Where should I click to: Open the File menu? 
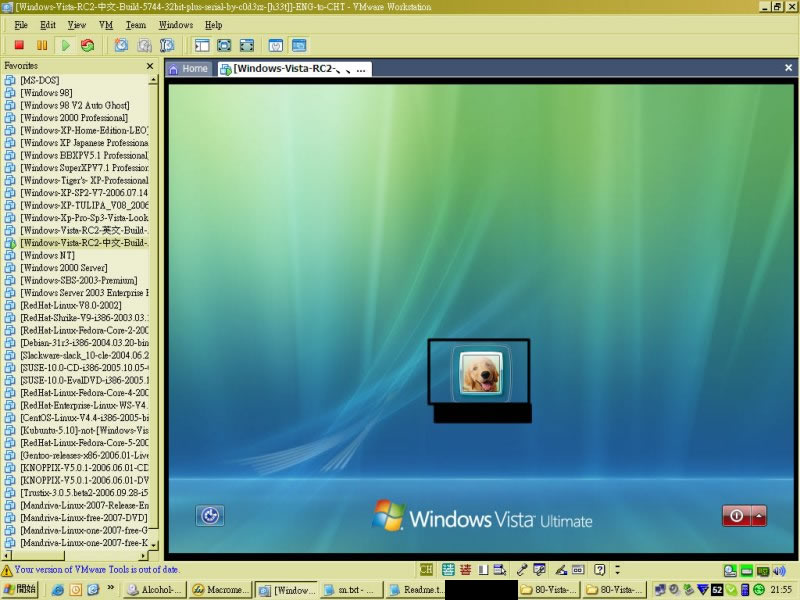point(21,25)
